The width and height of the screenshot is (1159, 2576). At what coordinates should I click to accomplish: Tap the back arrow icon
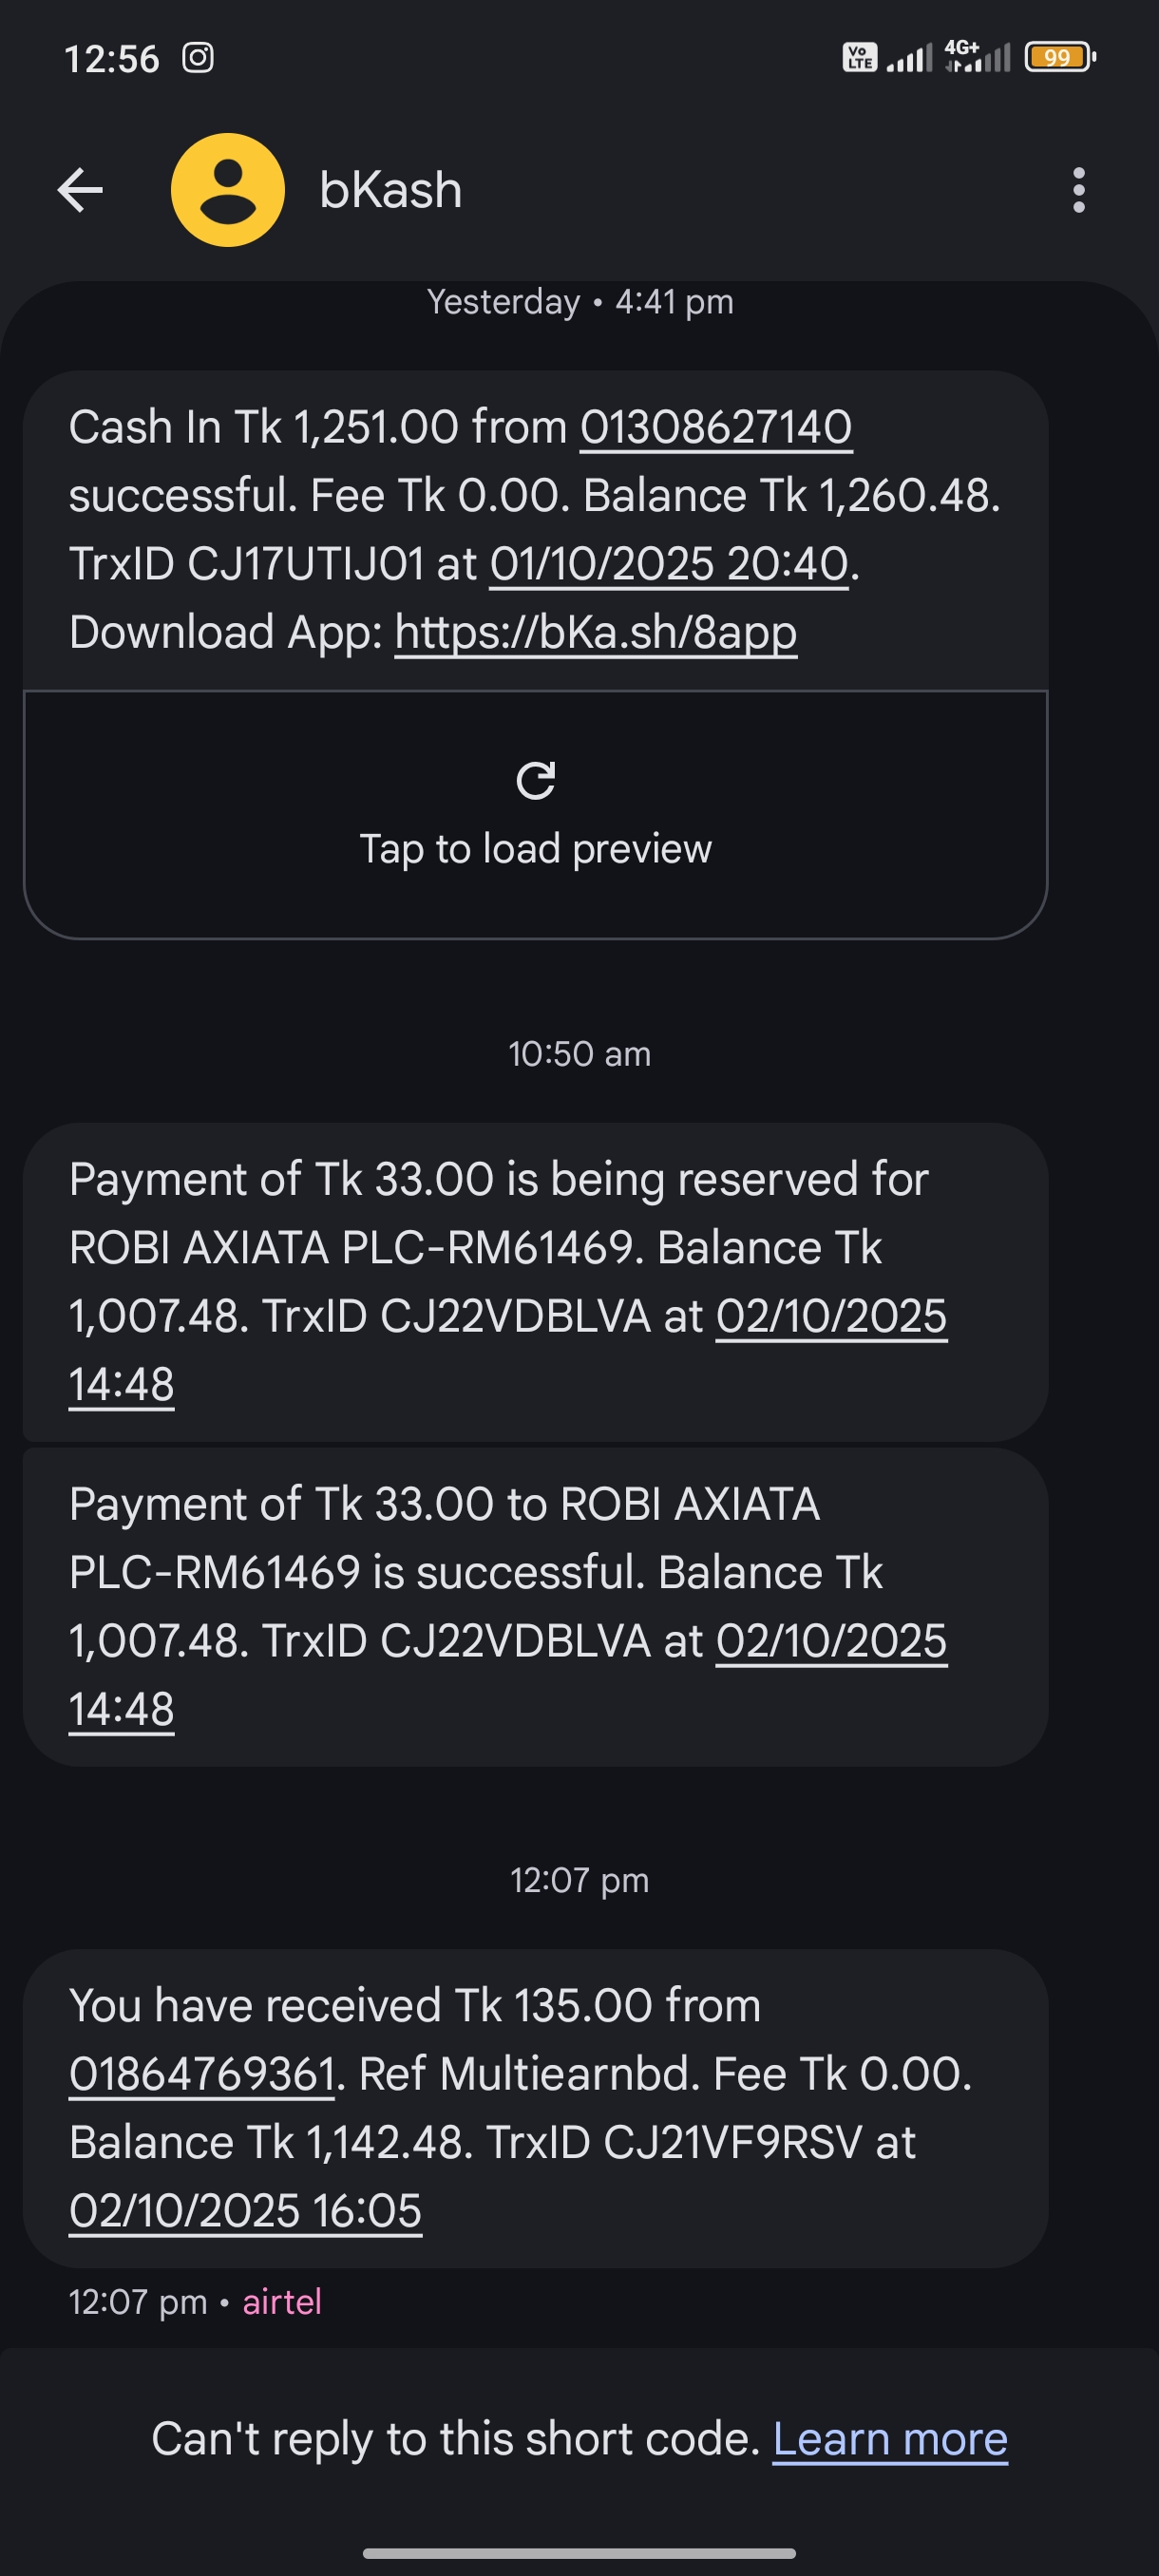point(80,190)
